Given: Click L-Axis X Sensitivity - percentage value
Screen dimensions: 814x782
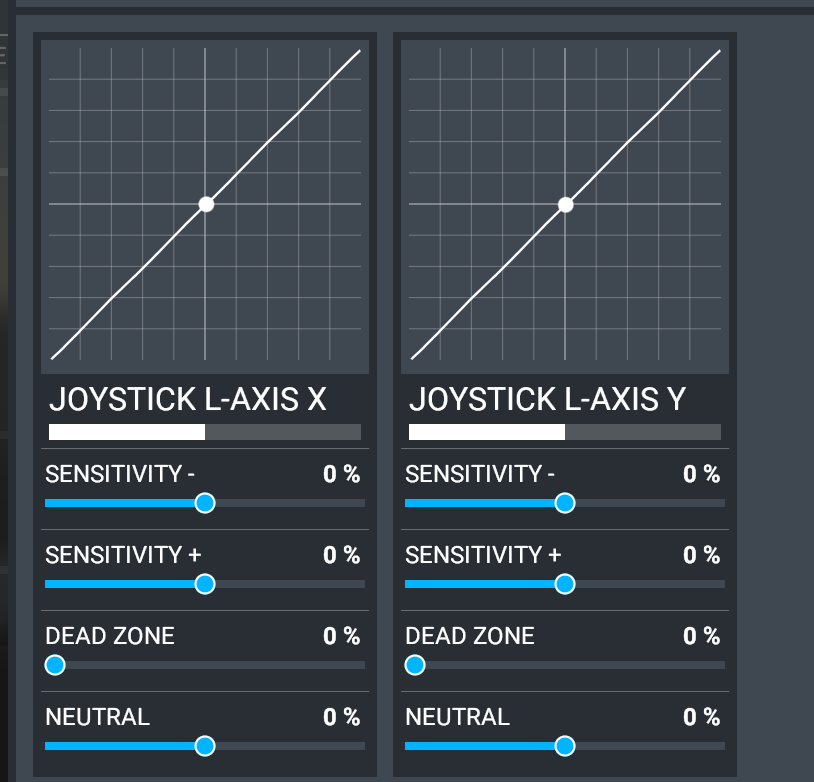Looking at the screenshot, I should click(x=342, y=474).
